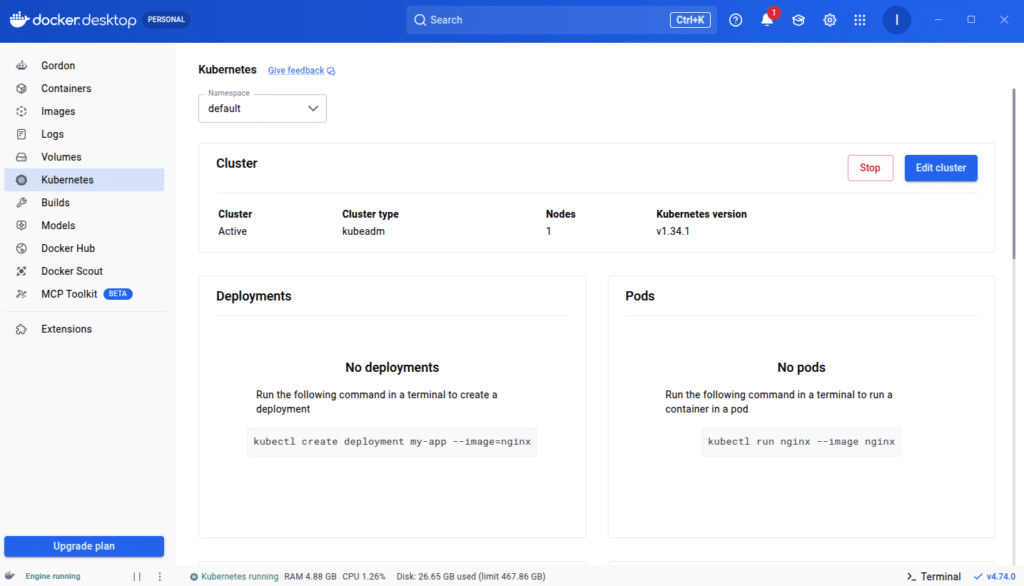The image size is (1024, 586).
Task: Open Docker Hub view
Action: point(84,248)
